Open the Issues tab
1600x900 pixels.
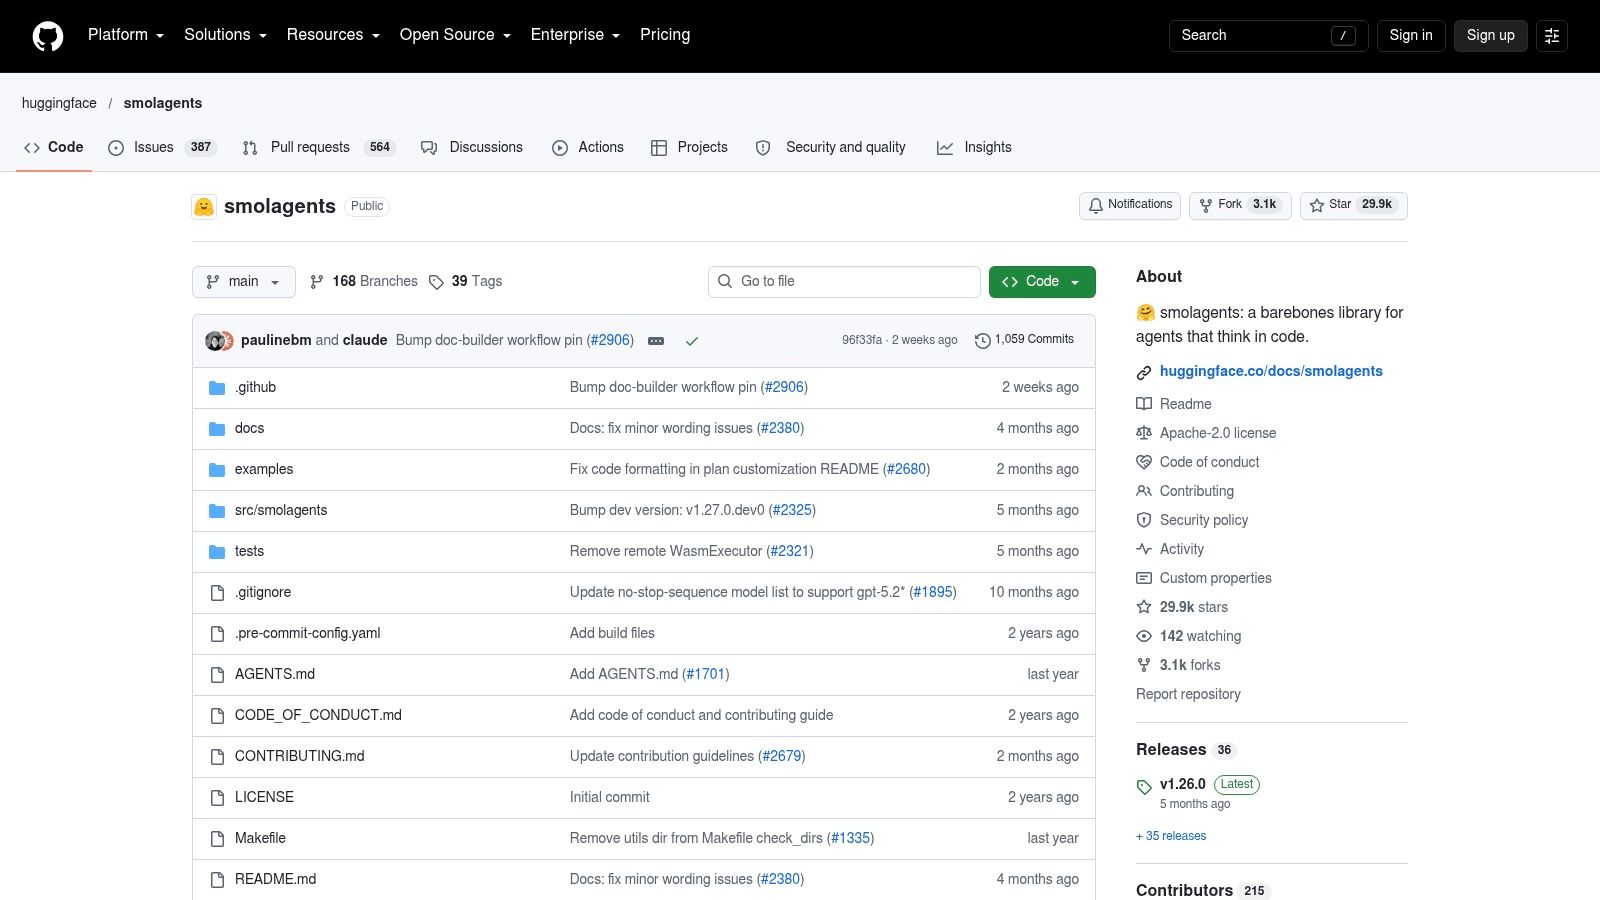pos(162,147)
